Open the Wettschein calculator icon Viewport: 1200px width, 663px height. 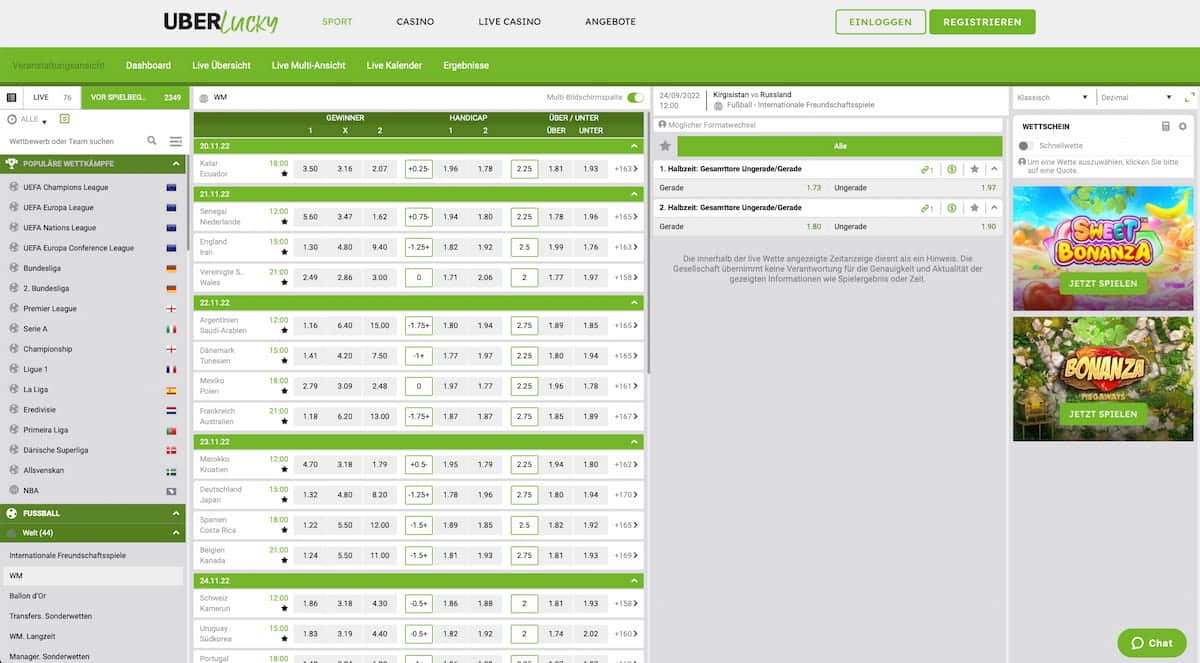coord(1165,126)
